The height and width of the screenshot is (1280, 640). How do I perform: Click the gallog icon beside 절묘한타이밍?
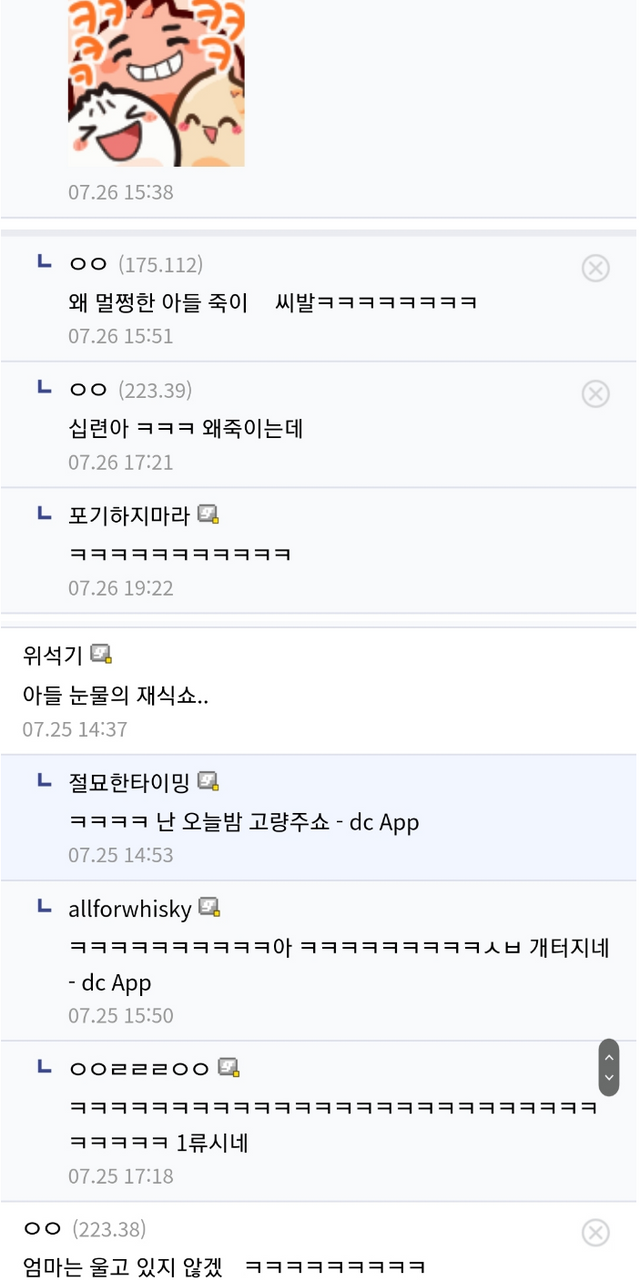click(x=208, y=781)
